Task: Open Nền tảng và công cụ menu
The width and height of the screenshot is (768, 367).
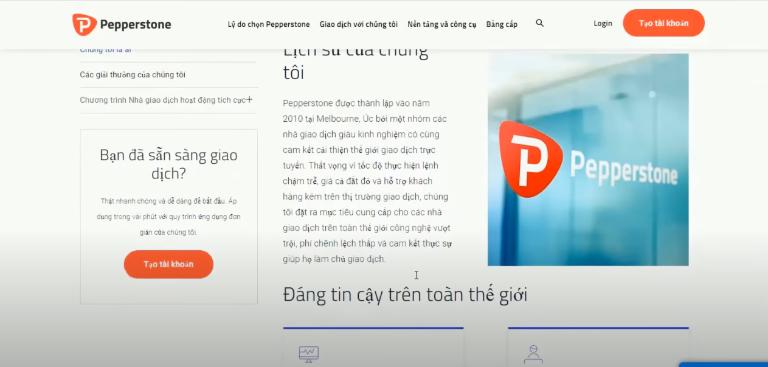Action: tap(442, 24)
